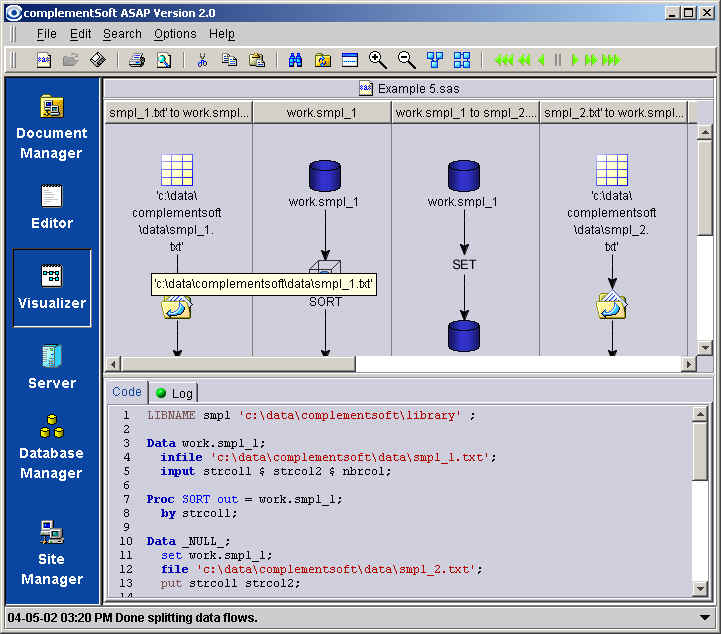The width and height of the screenshot is (721, 634).
Task: Click the yellow folder refresh toolbar icon
Action: coord(322,60)
